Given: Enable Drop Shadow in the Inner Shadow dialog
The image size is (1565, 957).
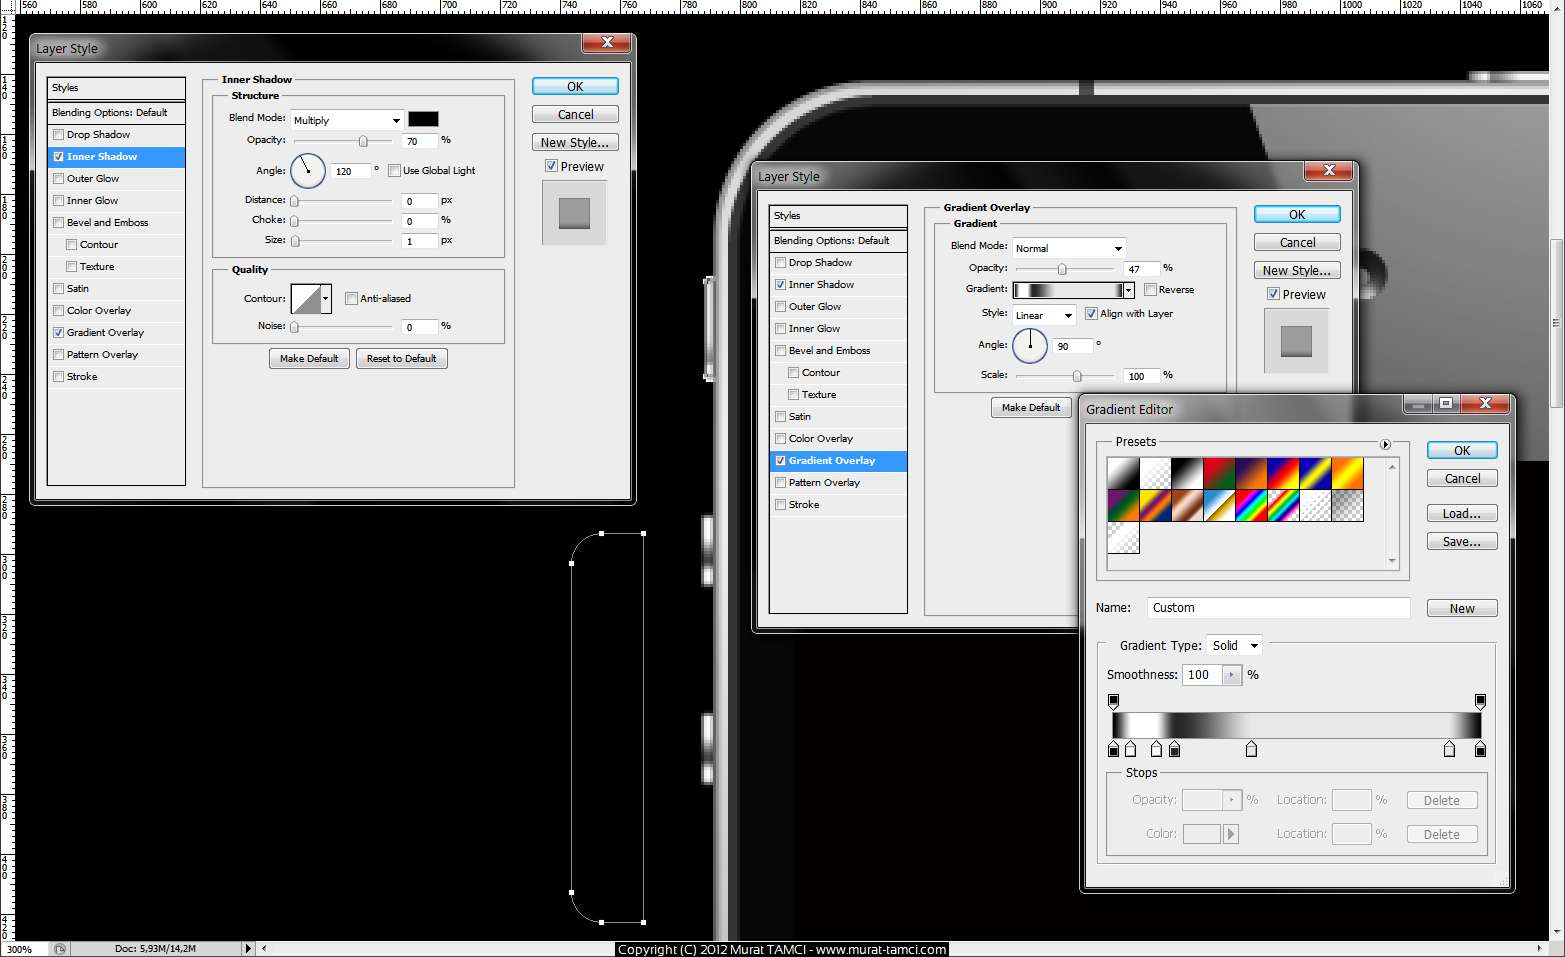Looking at the screenshot, I should point(58,135).
